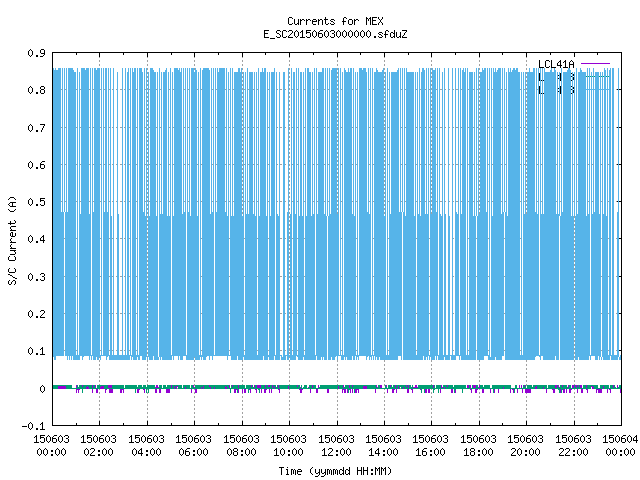Screen dimensions: 640x480
Task: Click the y-axis tick label 0.7
Action: [36, 128]
